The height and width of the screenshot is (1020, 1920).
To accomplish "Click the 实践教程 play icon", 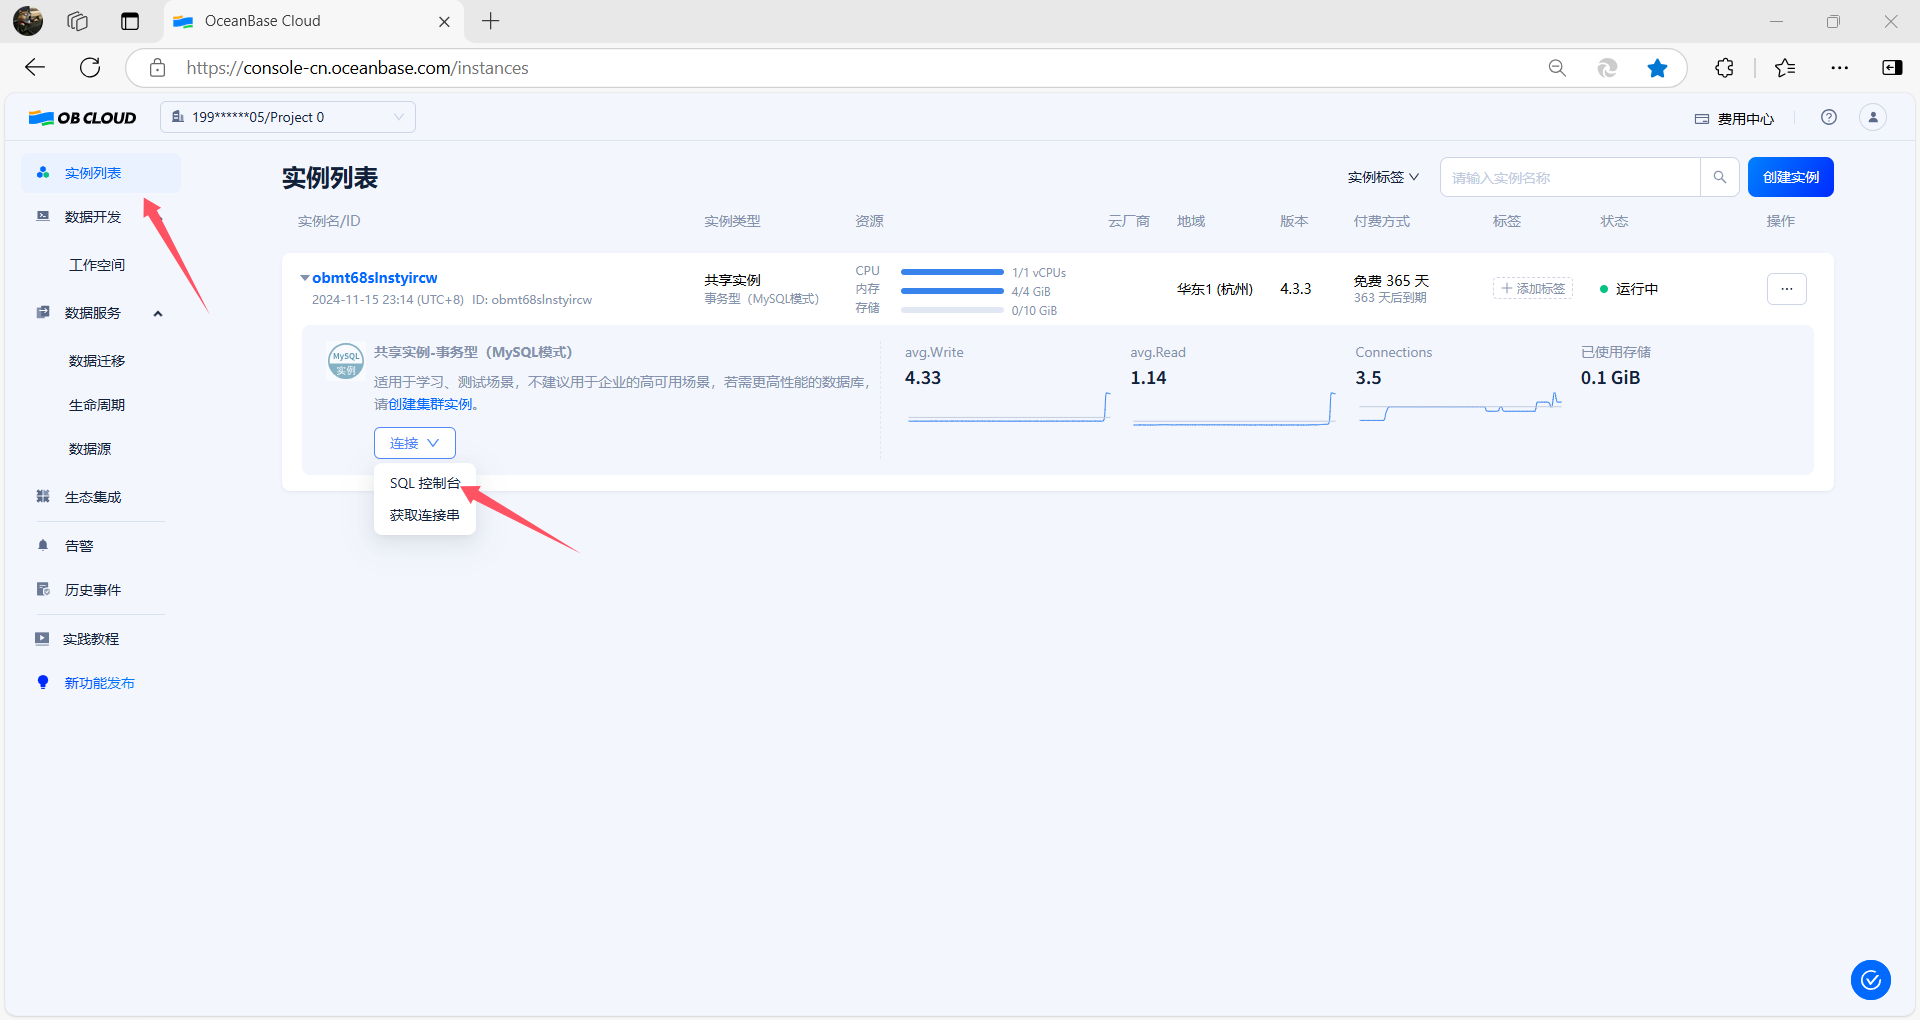I will point(42,638).
